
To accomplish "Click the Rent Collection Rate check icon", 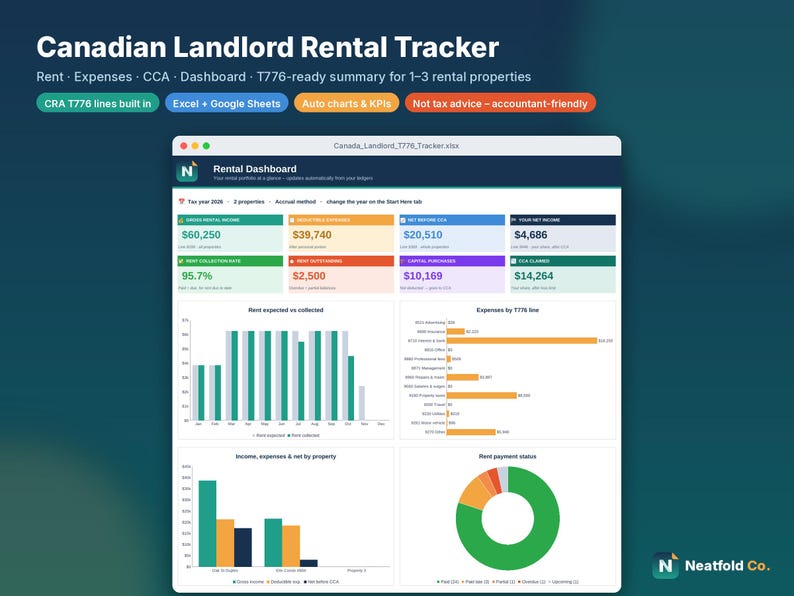I will click(x=181, y=261).
